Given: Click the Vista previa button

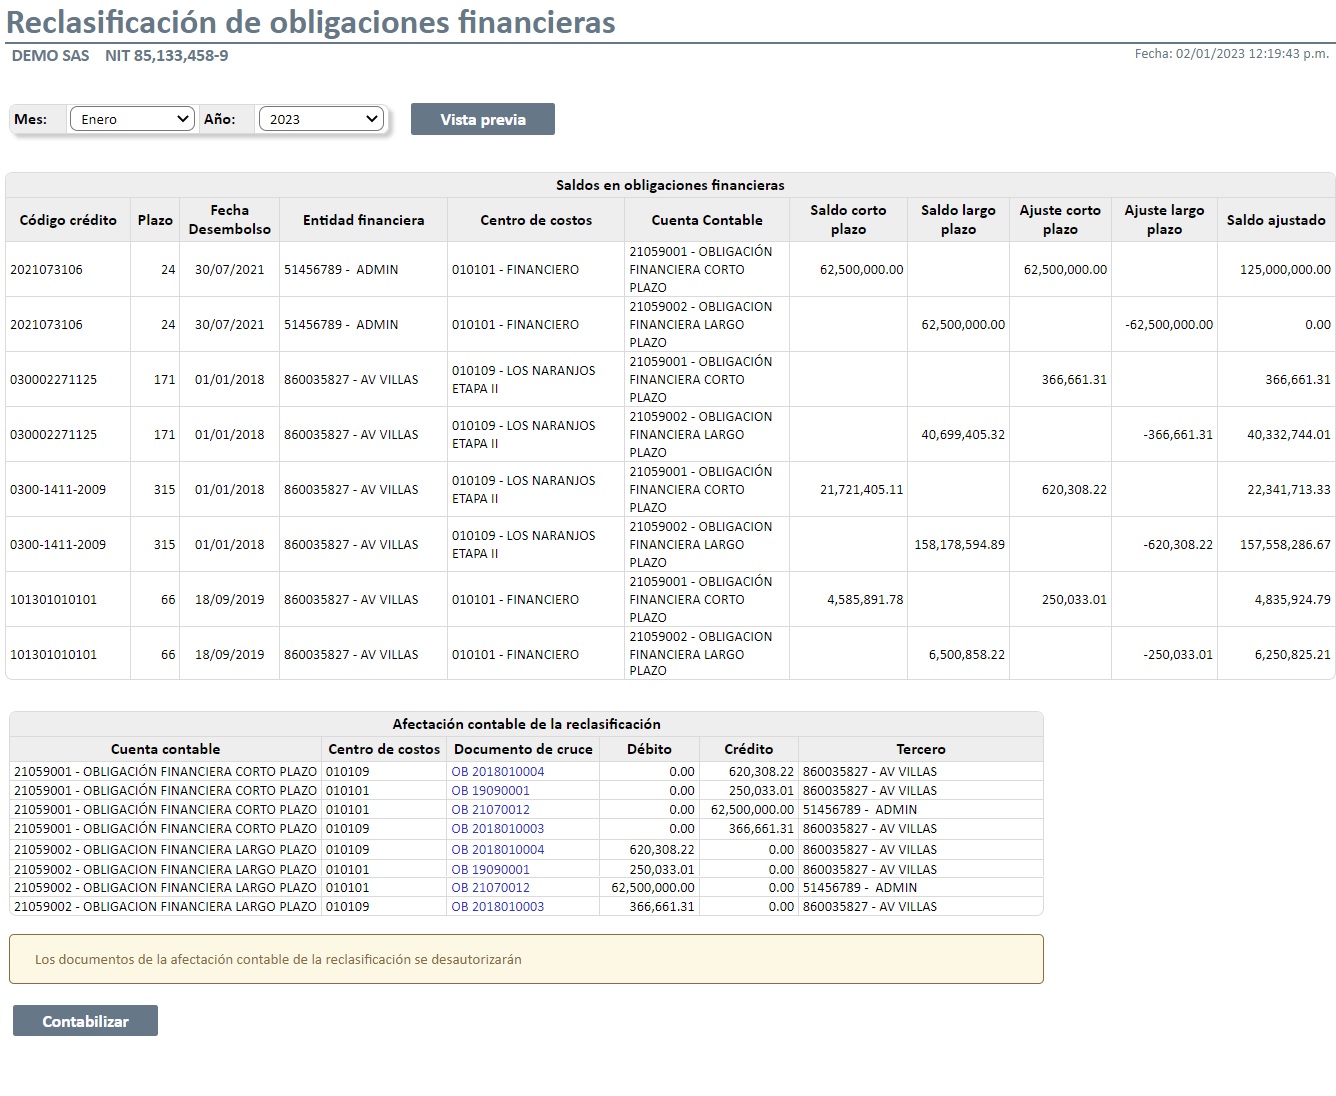Looking at the screenshot, I should 483,119.
